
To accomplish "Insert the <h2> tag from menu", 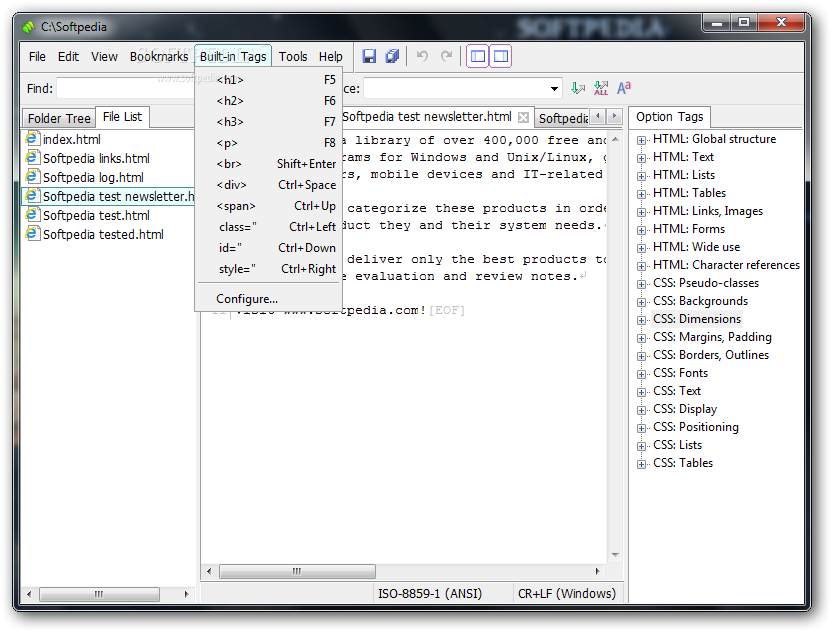I will (x=268, y=101).
